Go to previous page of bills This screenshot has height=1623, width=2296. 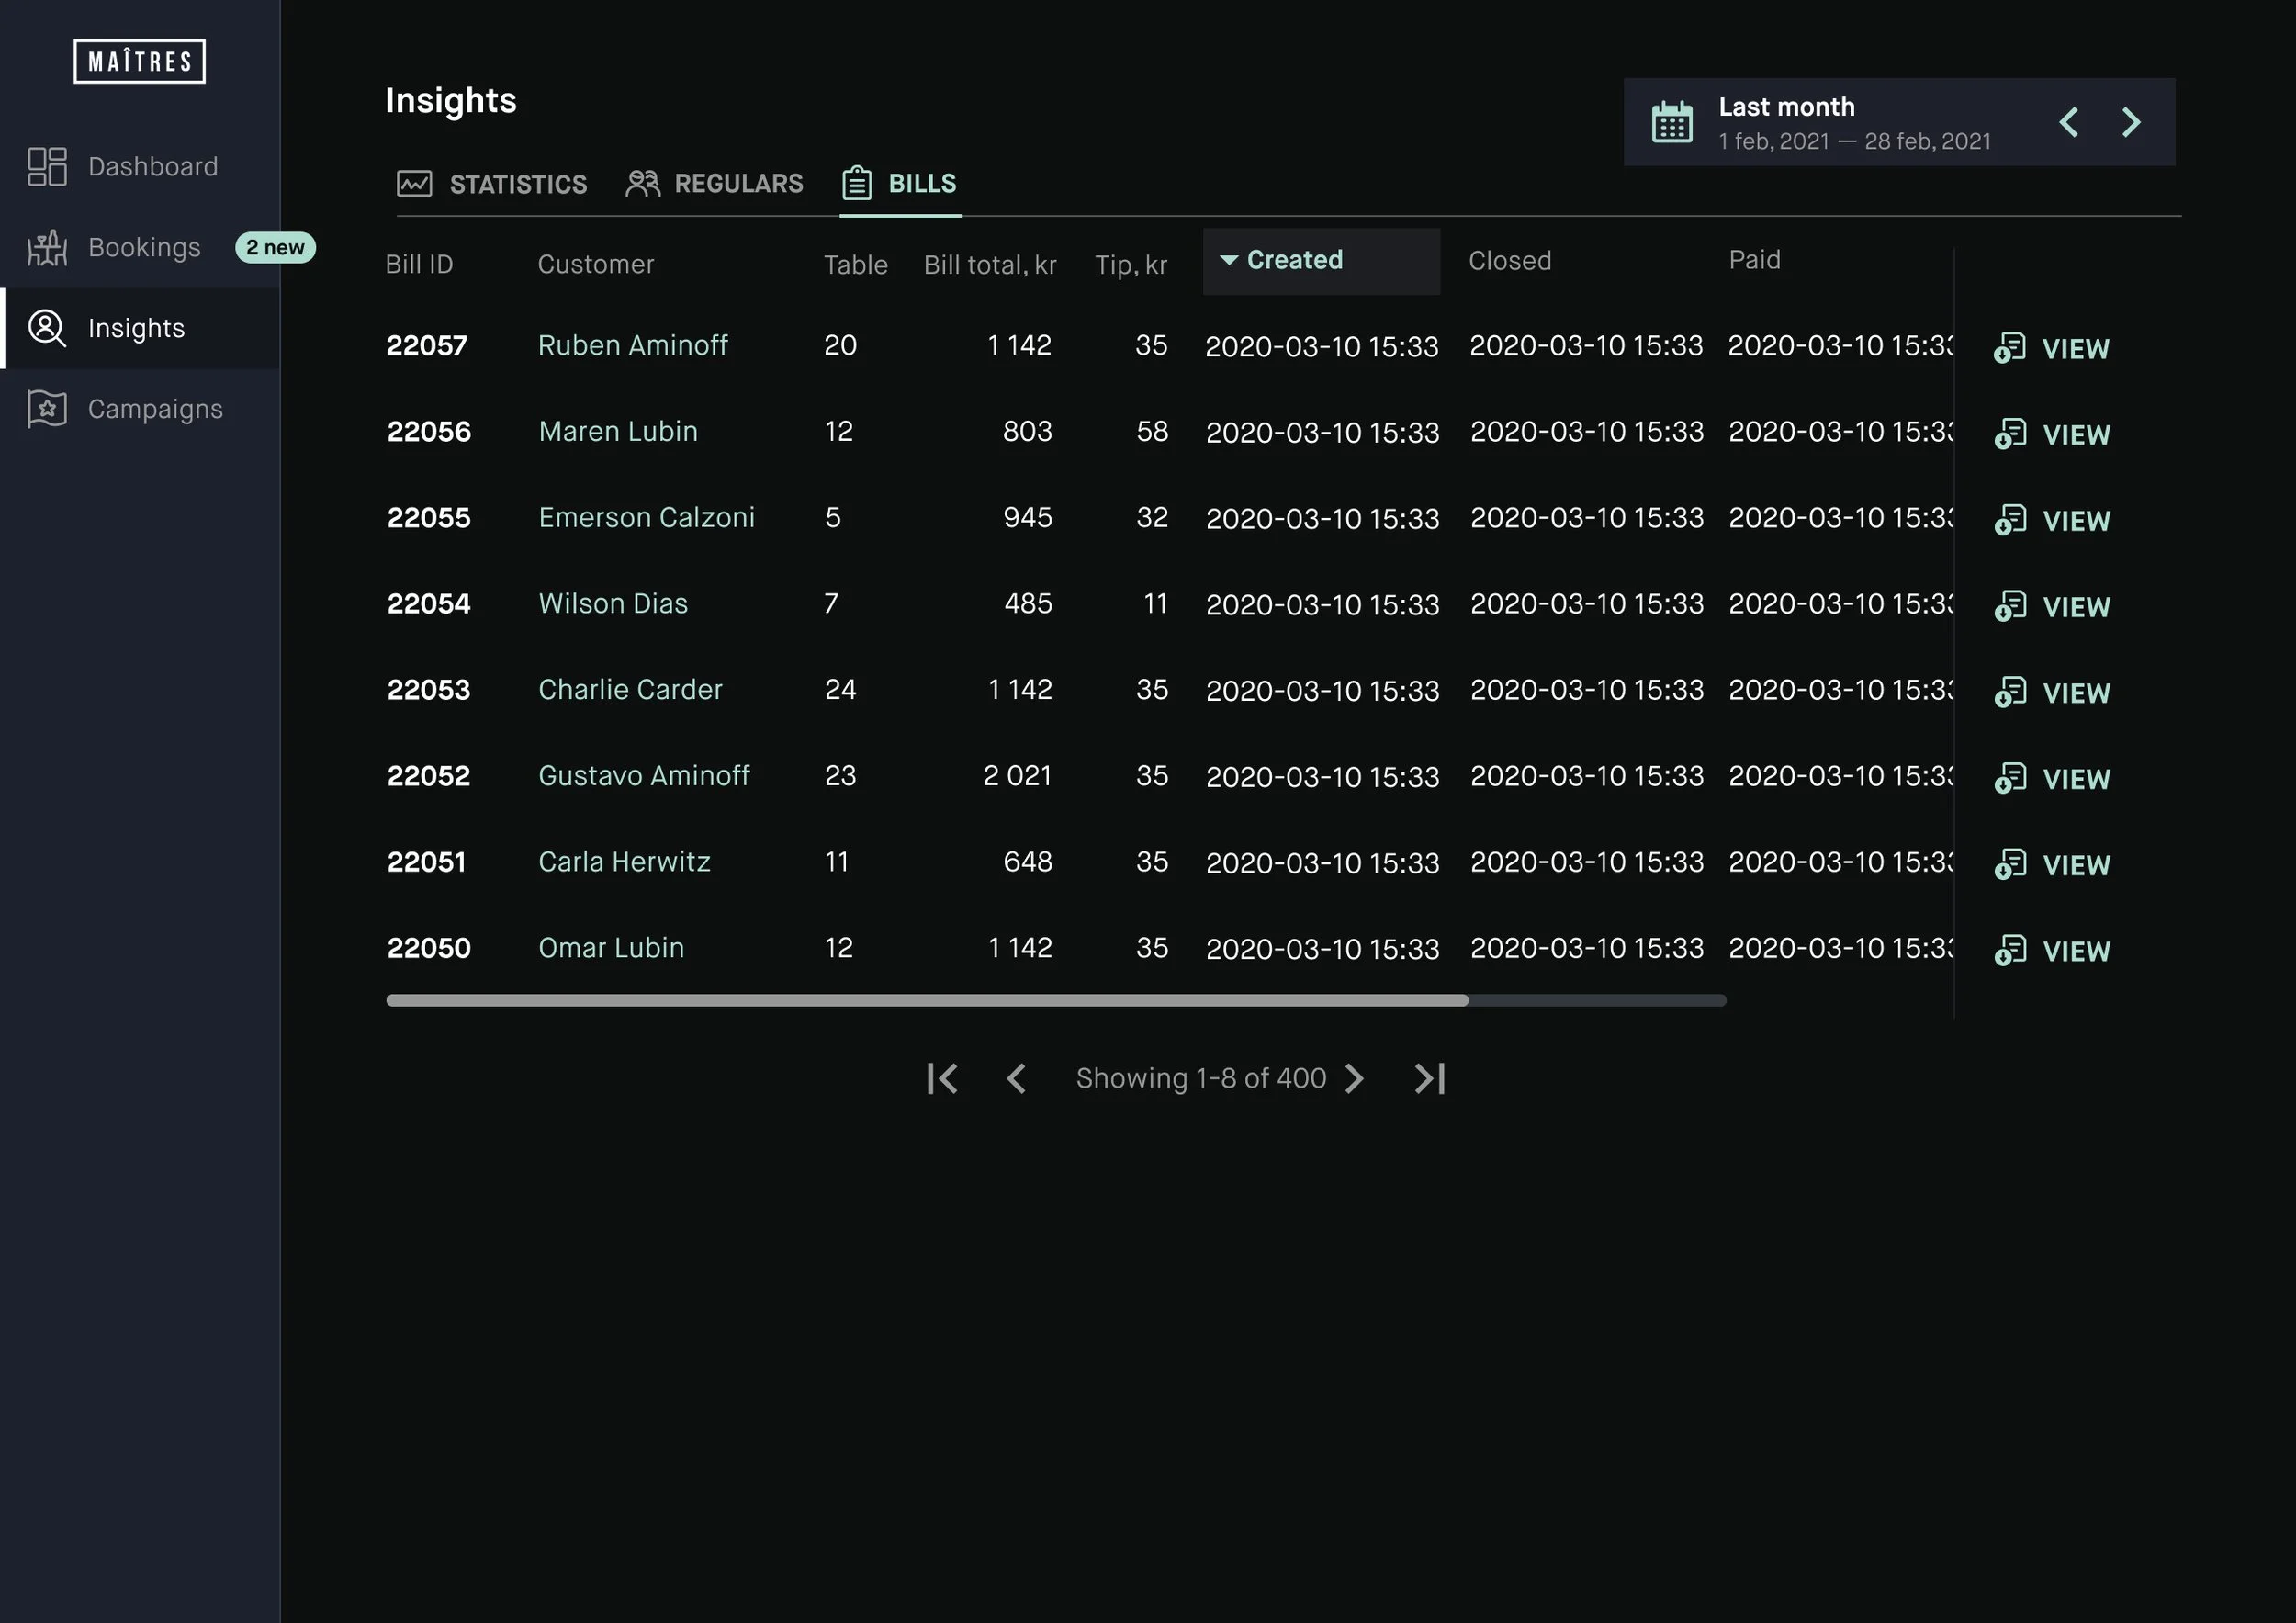click(1016, 1078)
